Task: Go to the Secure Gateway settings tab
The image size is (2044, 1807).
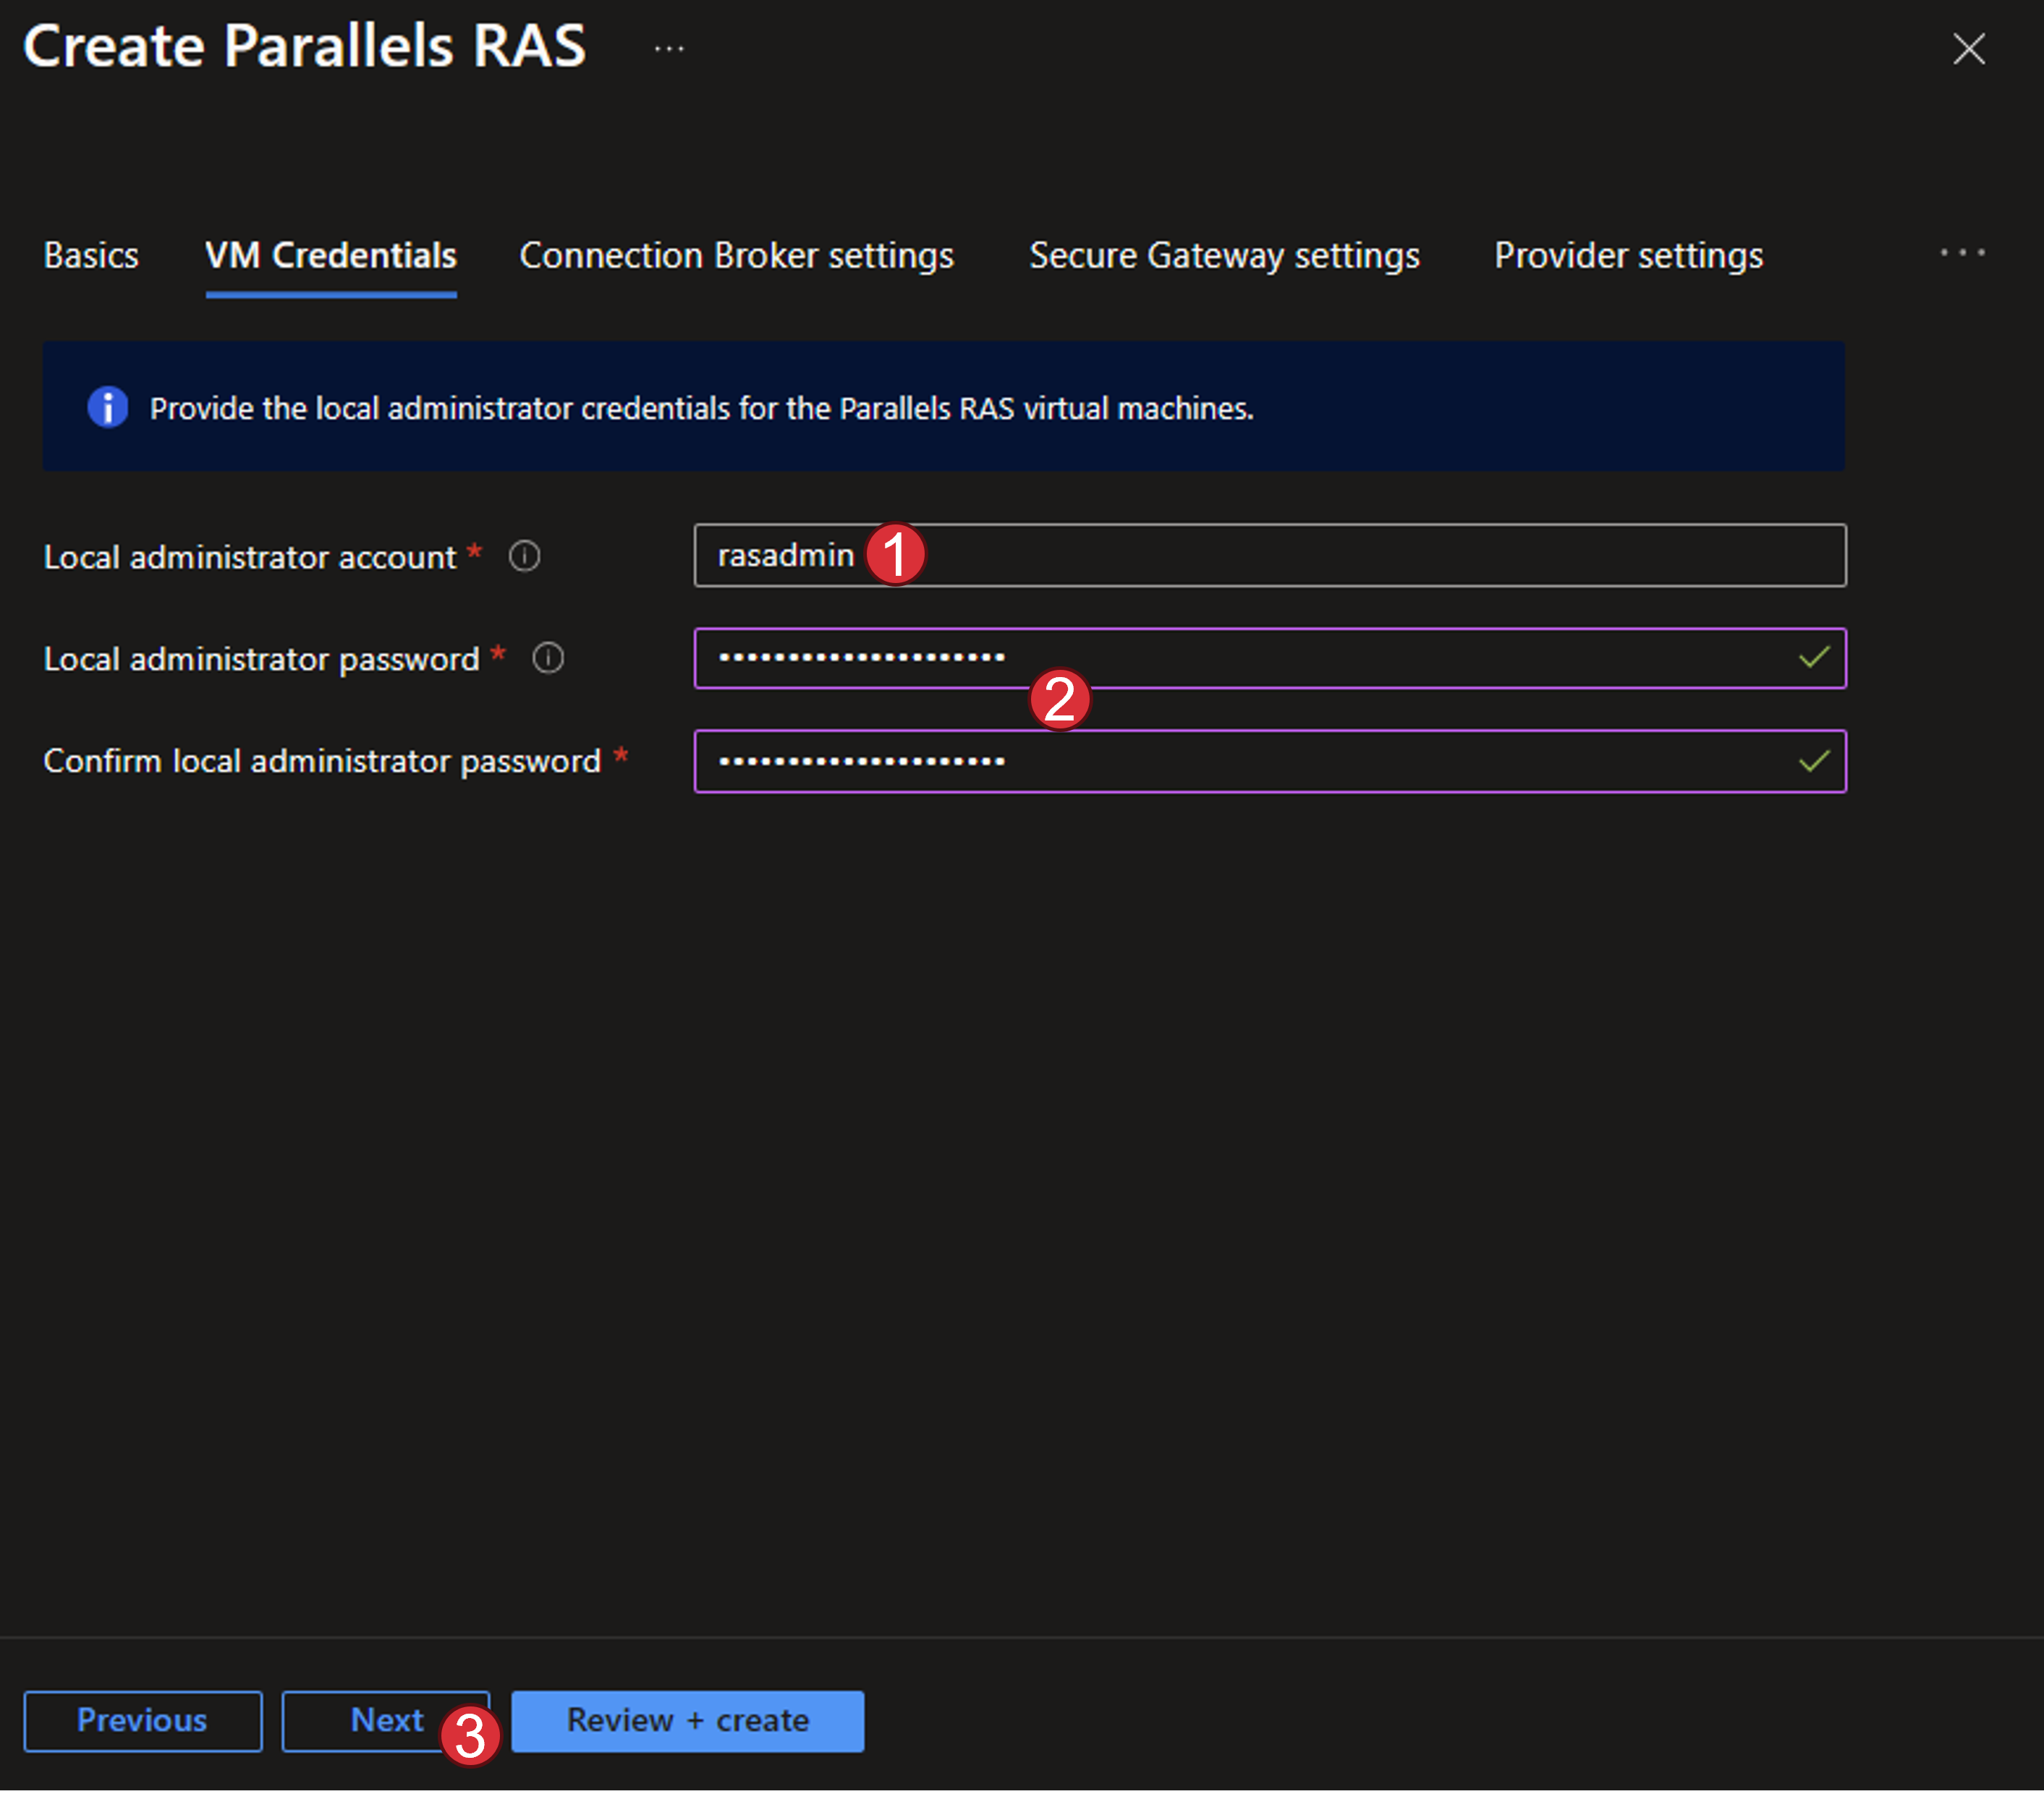Action: (1224, 256)
